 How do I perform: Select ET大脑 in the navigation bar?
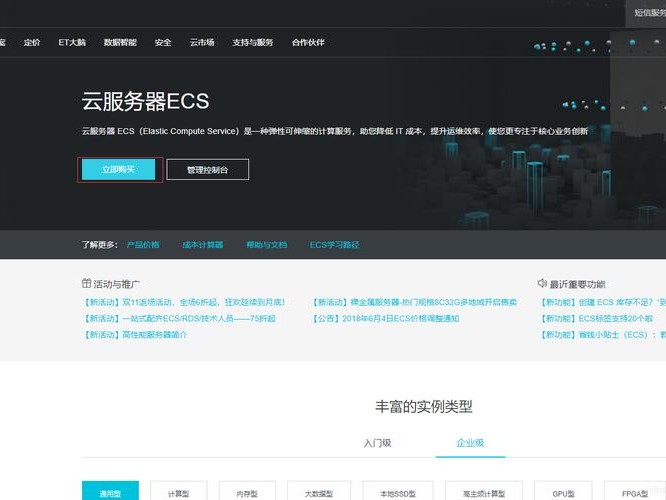pyautogui.click(x=72, y=42)
